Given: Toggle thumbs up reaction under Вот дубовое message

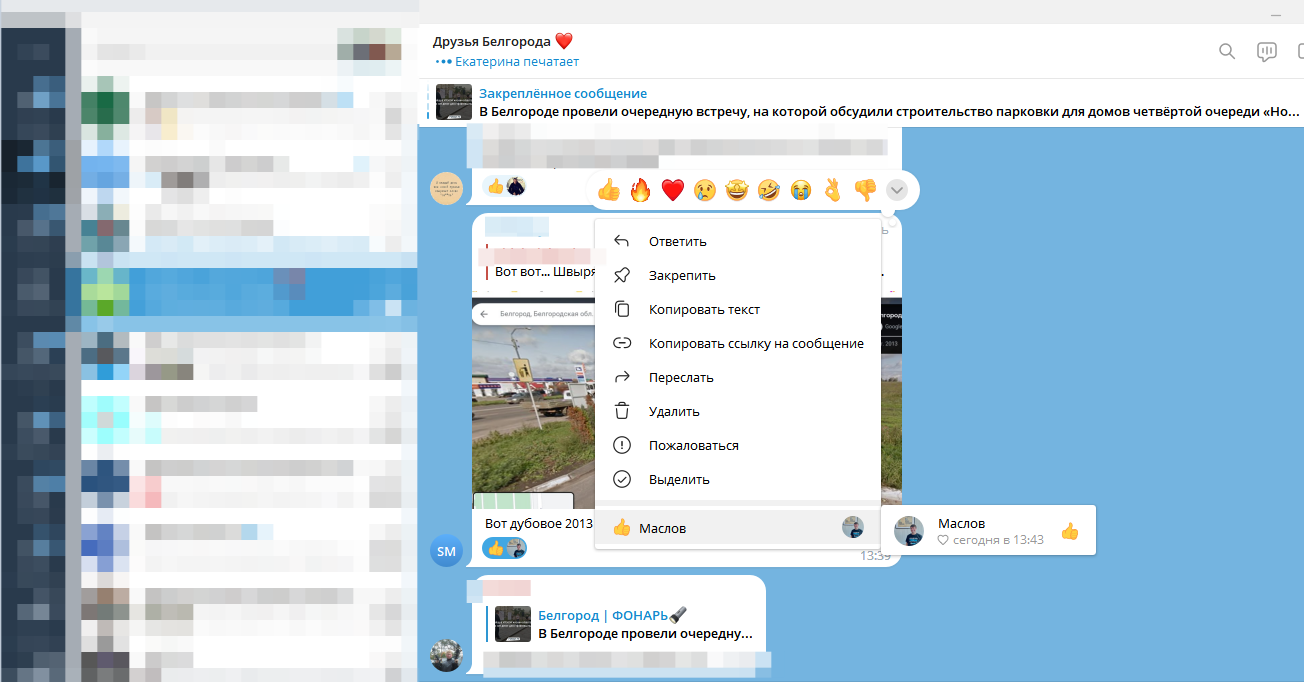Looking at the screenshot, I should 504,548.
